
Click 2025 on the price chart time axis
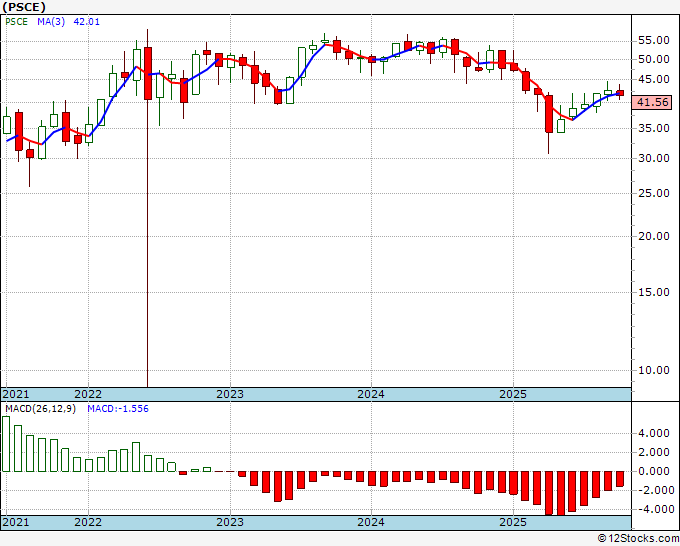point(513,394)
